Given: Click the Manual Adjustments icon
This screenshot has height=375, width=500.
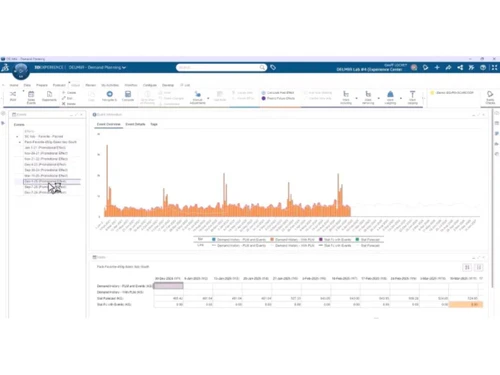Looking at the screenshot, I should (198, 94).
